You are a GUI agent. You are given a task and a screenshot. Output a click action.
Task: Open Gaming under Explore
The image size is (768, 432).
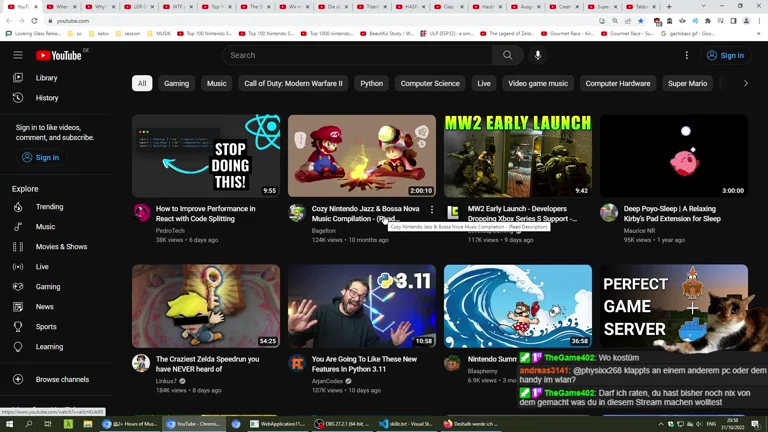(48, 287)
